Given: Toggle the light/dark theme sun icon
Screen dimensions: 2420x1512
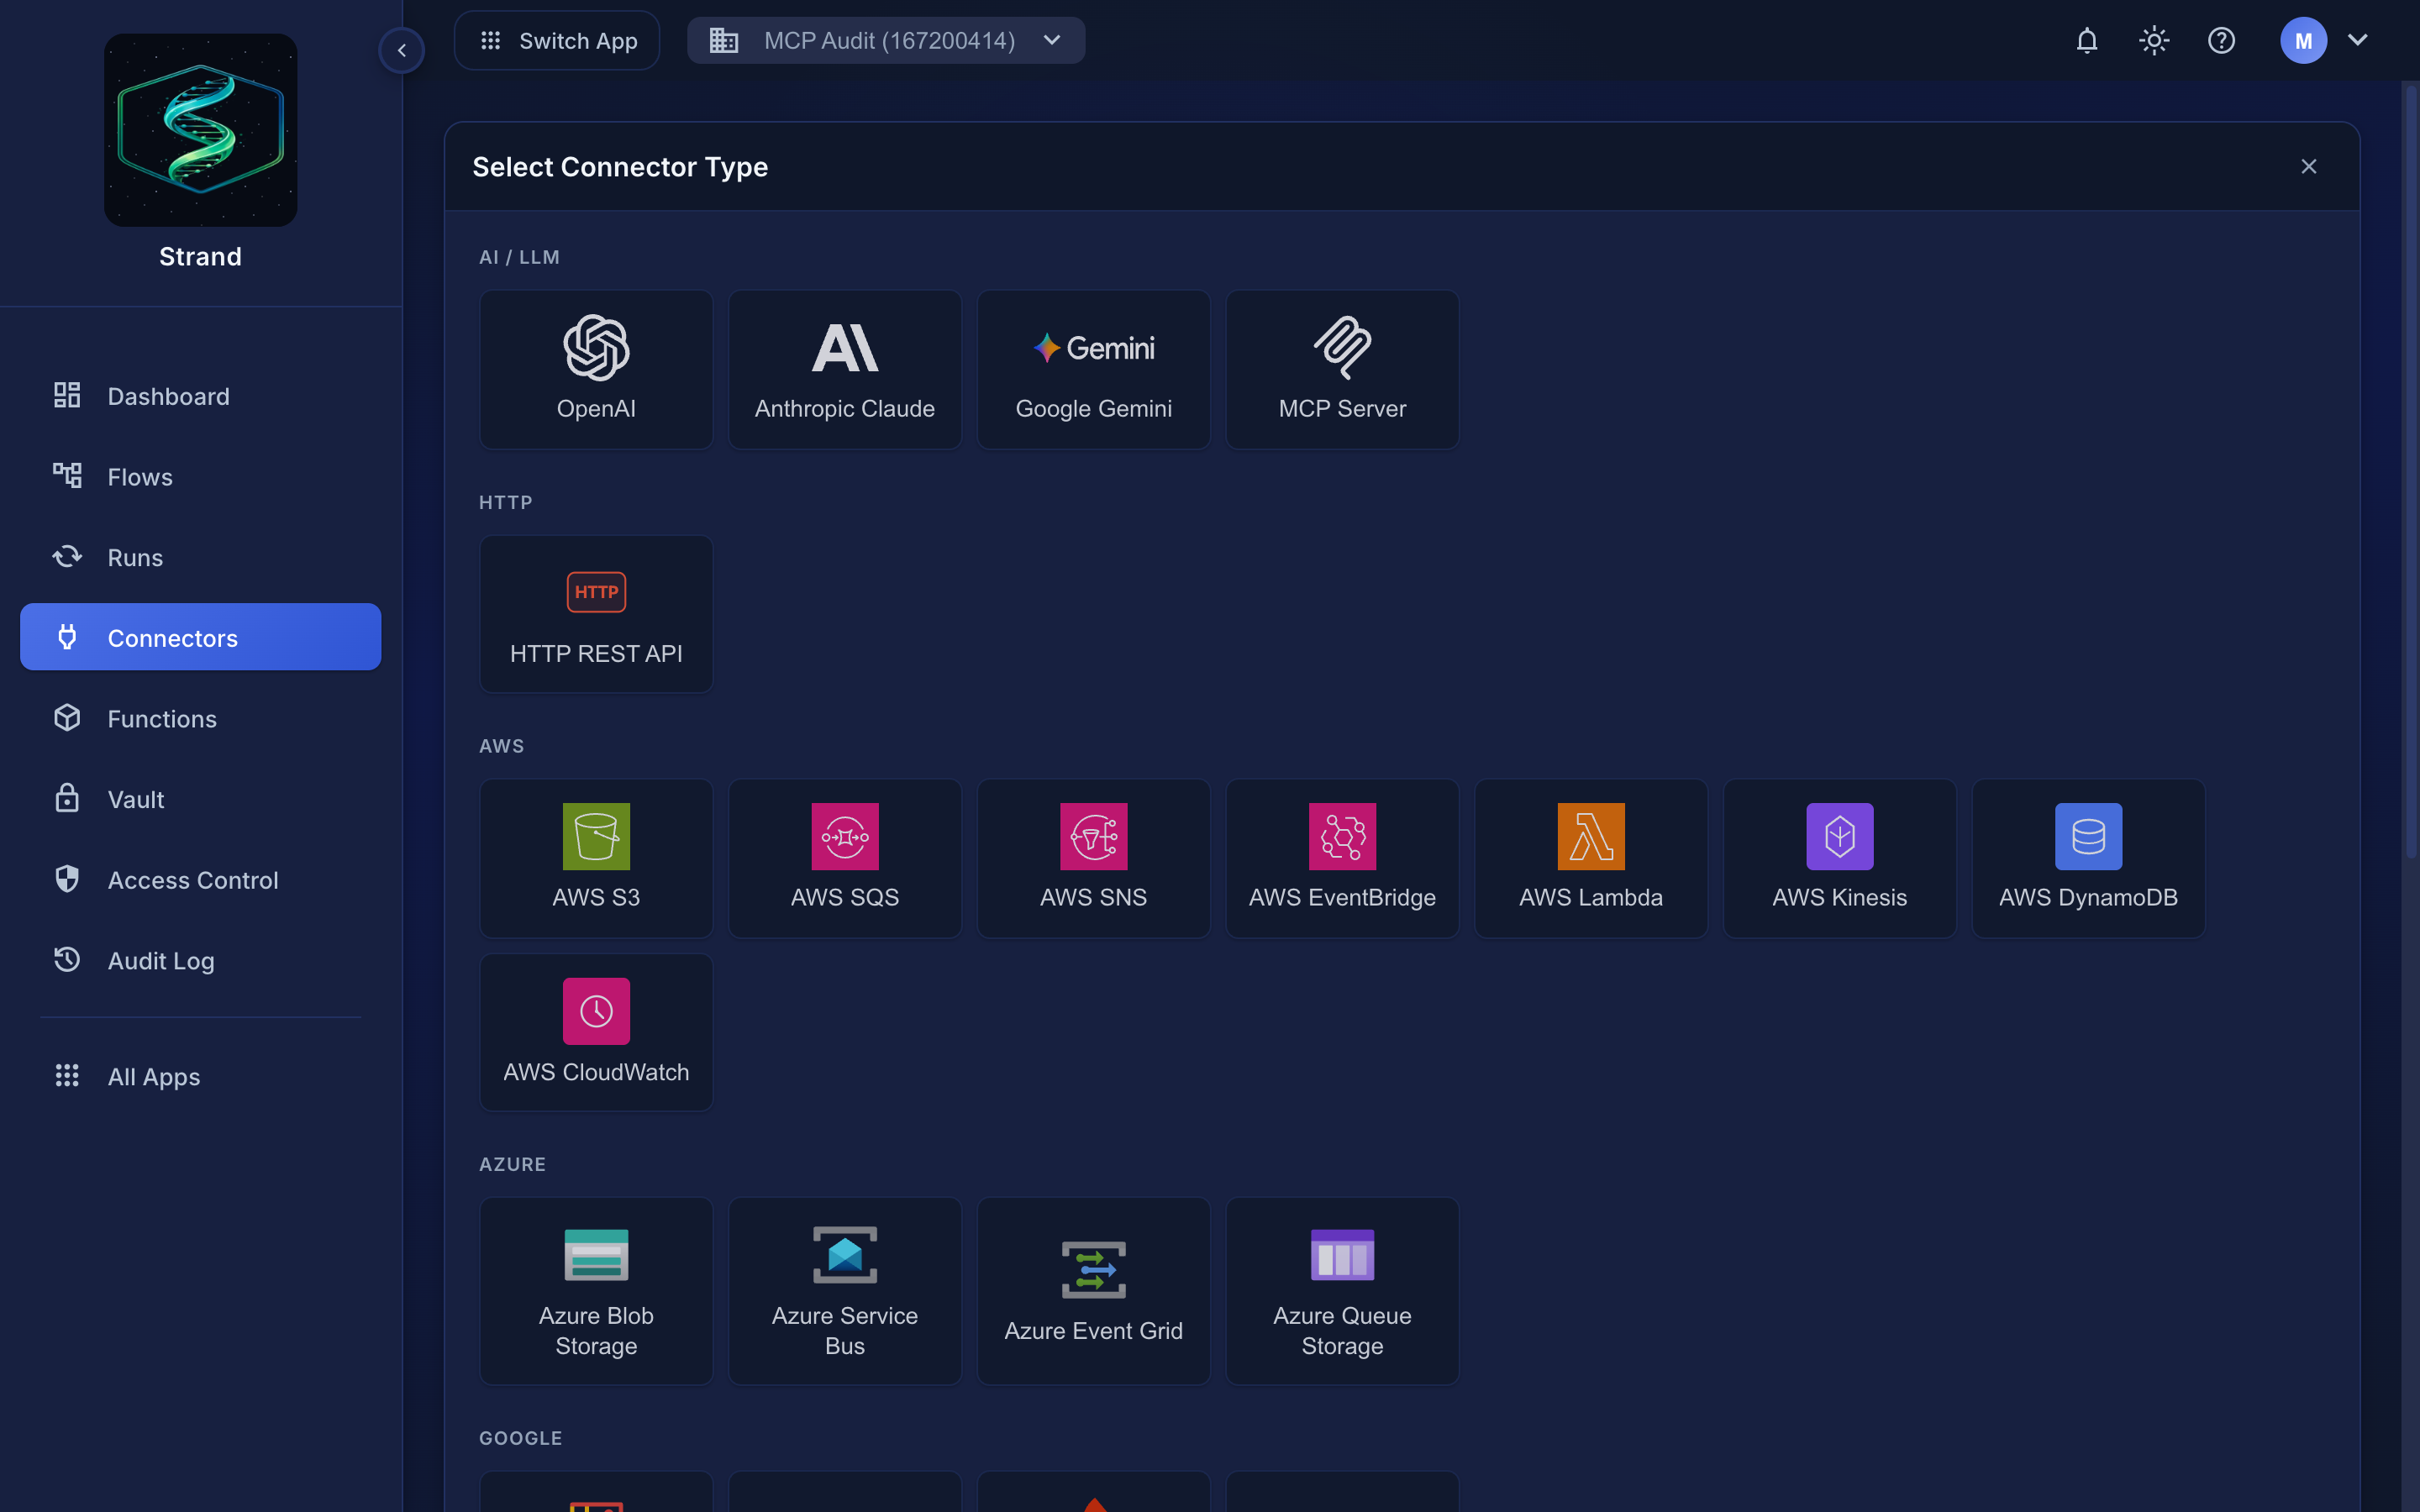Looking at the screenshot, I should click(x=2154, y=40).
